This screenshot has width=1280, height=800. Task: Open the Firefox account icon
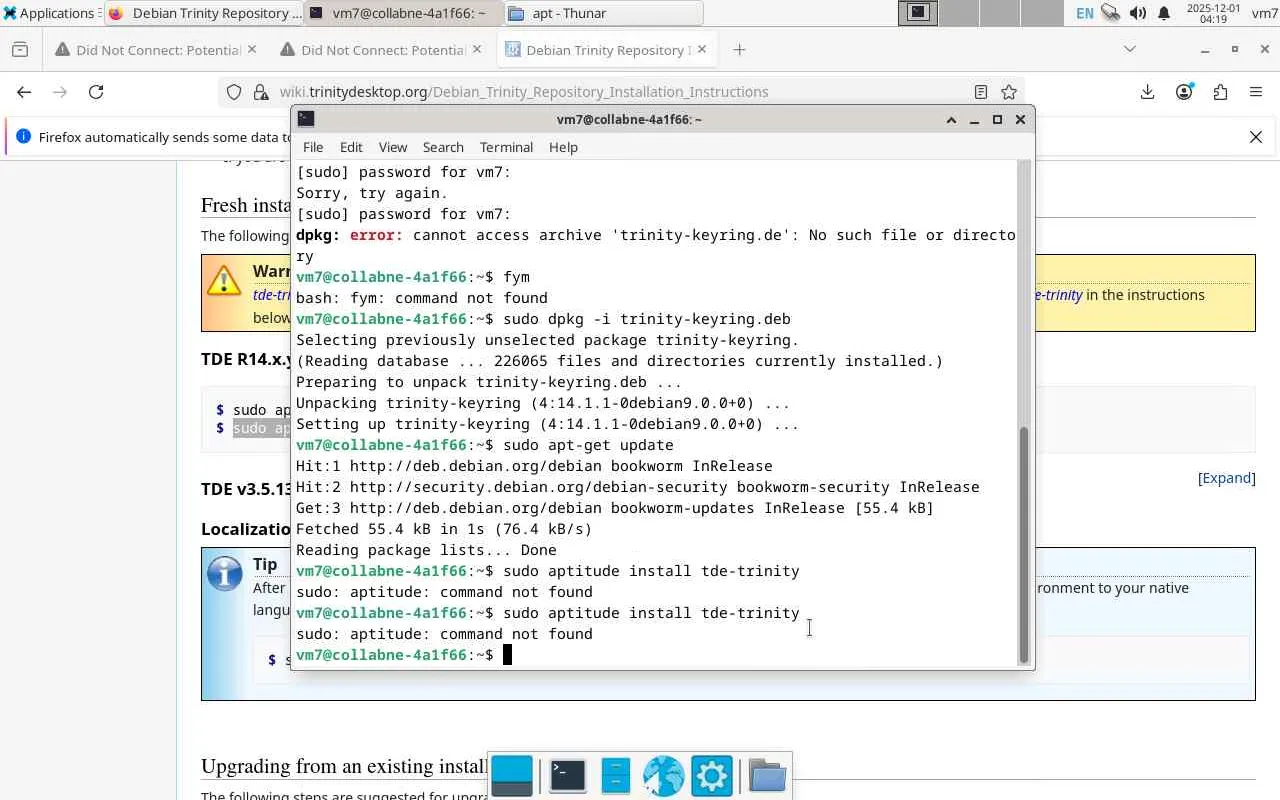click(x=1184, y=92)
